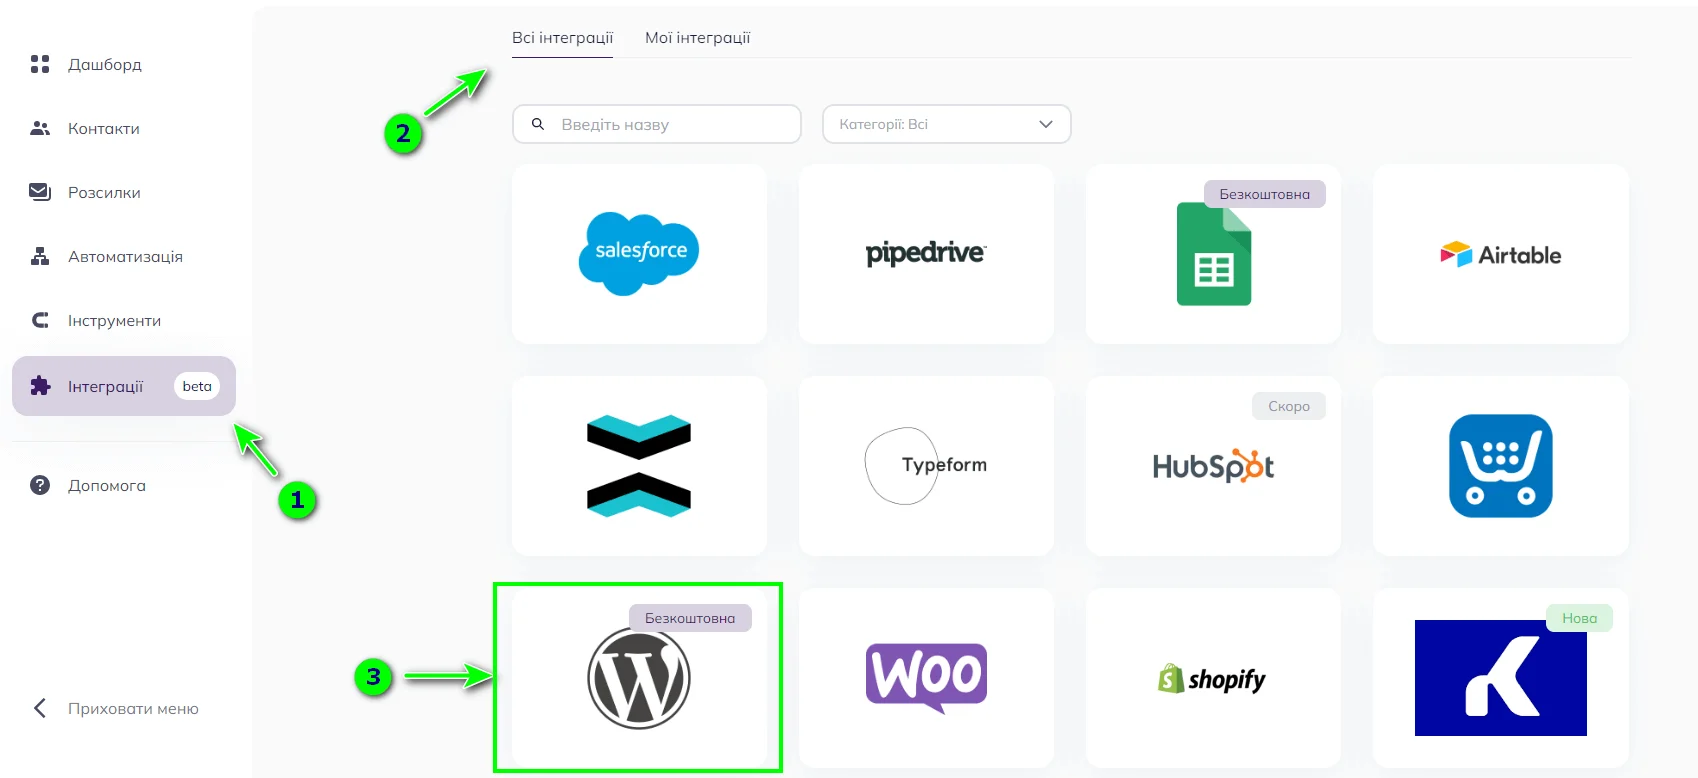The width and height of the screenshot is (1698, 778).
Task: Open the HubSpot integration card
Action: 1213,466
